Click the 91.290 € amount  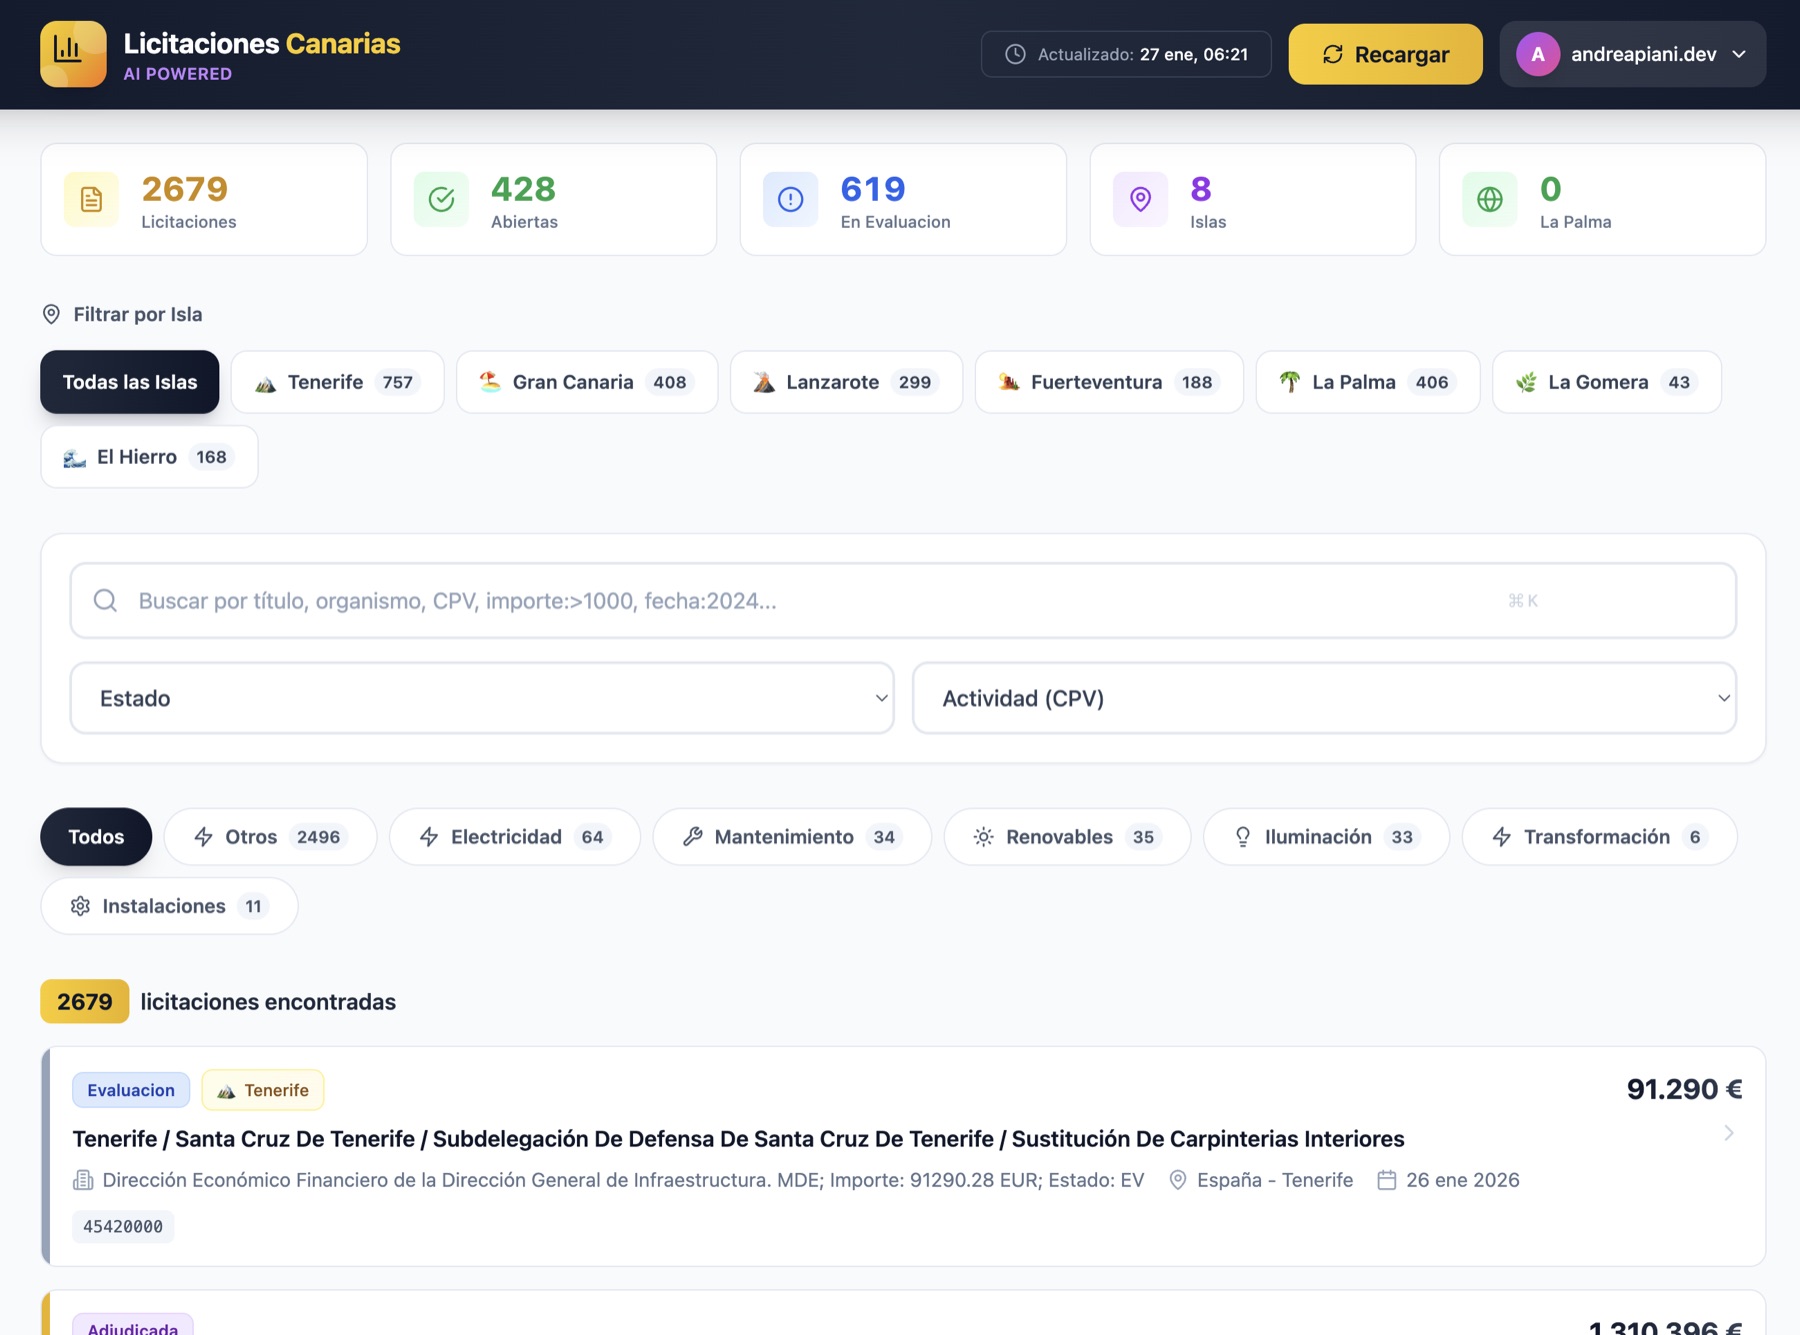point(1684,1089)
